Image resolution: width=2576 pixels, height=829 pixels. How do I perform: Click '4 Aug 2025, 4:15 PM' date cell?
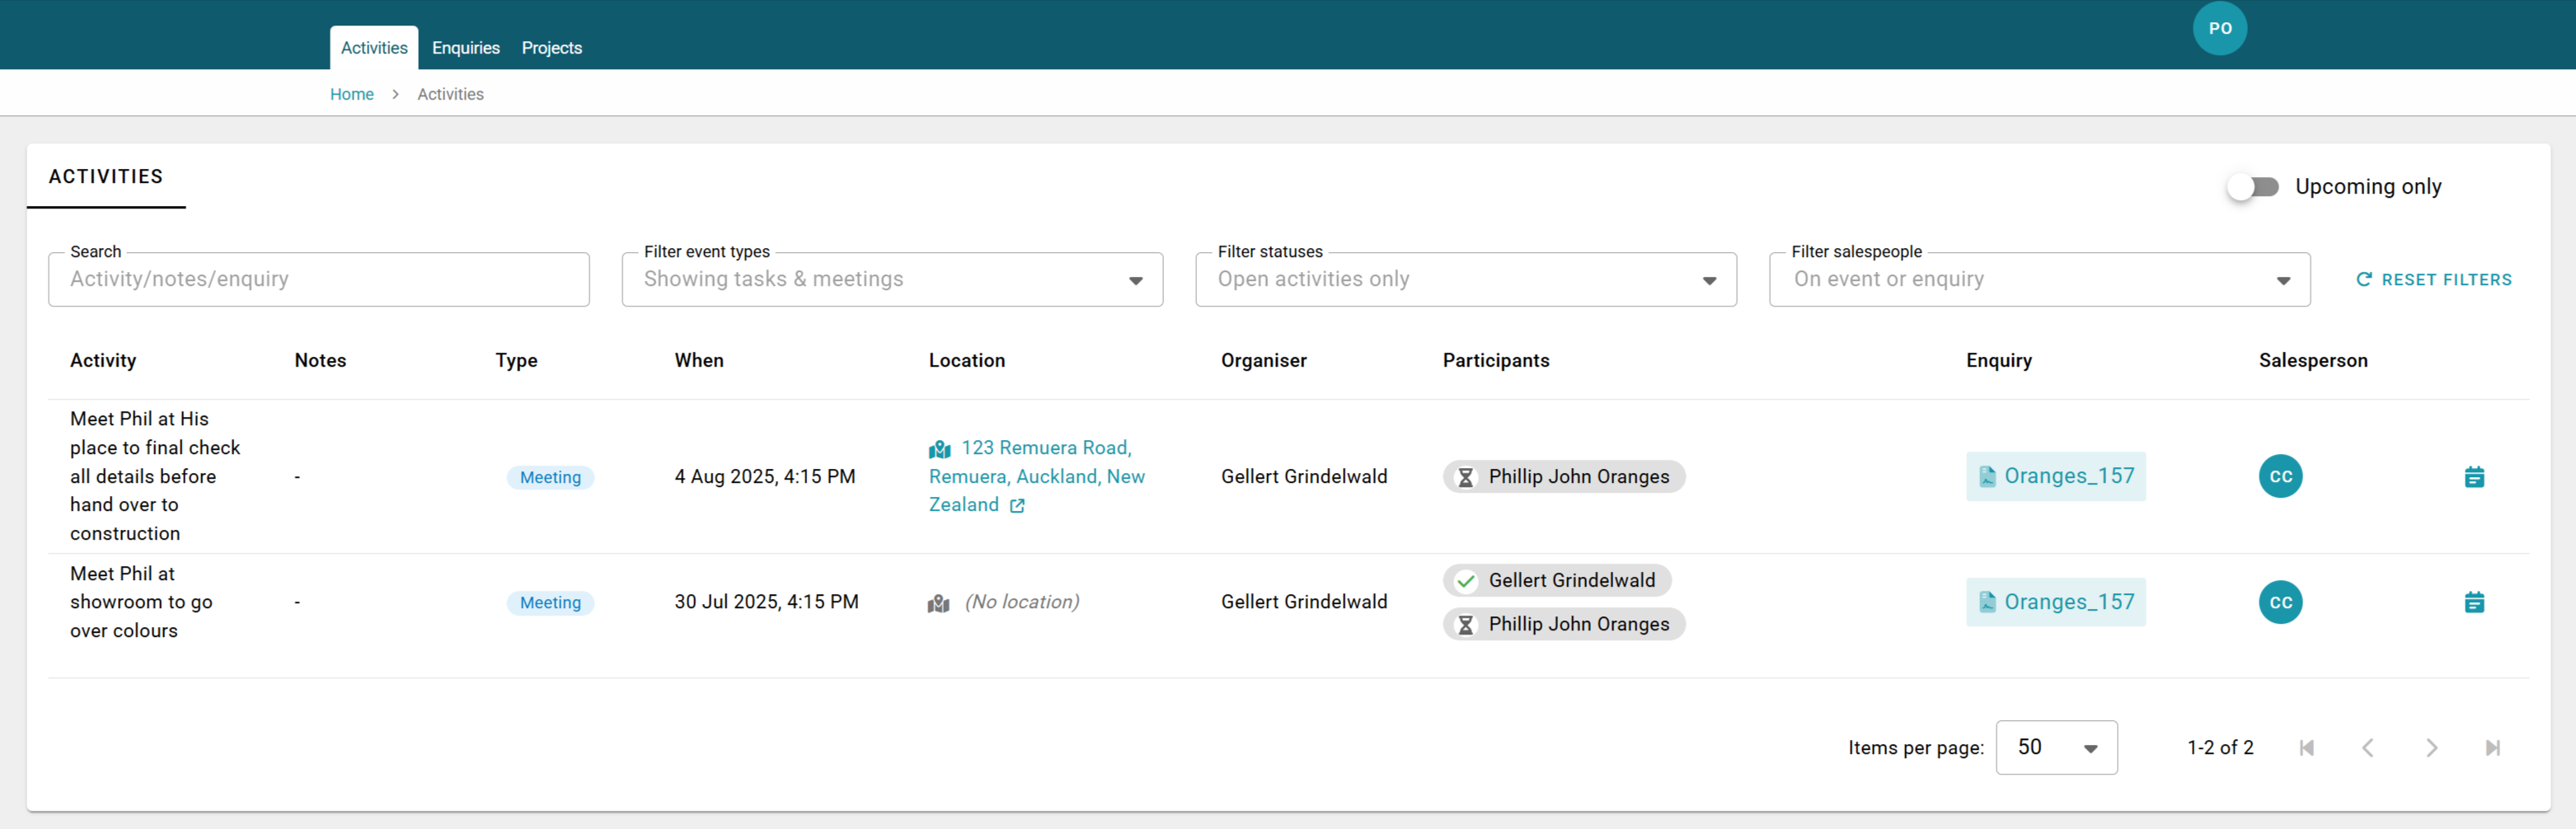pos(764,477)
